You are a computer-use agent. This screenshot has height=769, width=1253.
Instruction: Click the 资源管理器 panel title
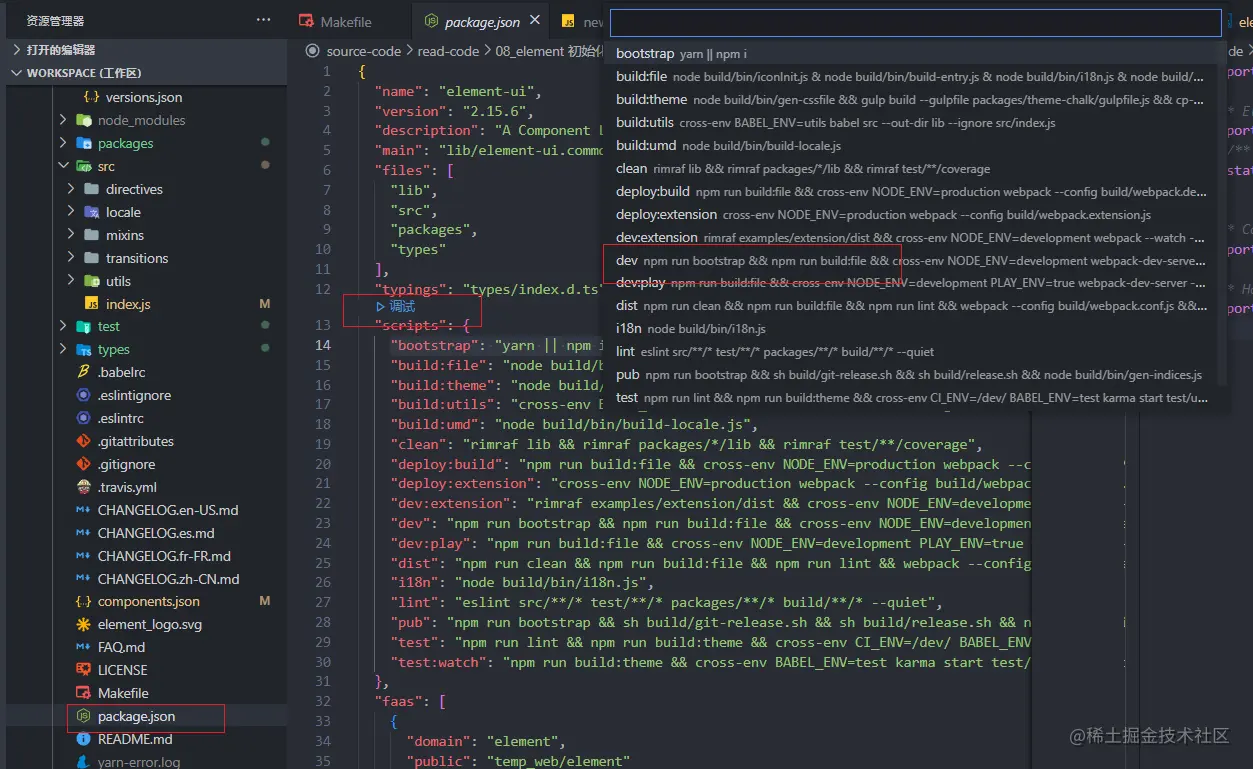(55, 21)
